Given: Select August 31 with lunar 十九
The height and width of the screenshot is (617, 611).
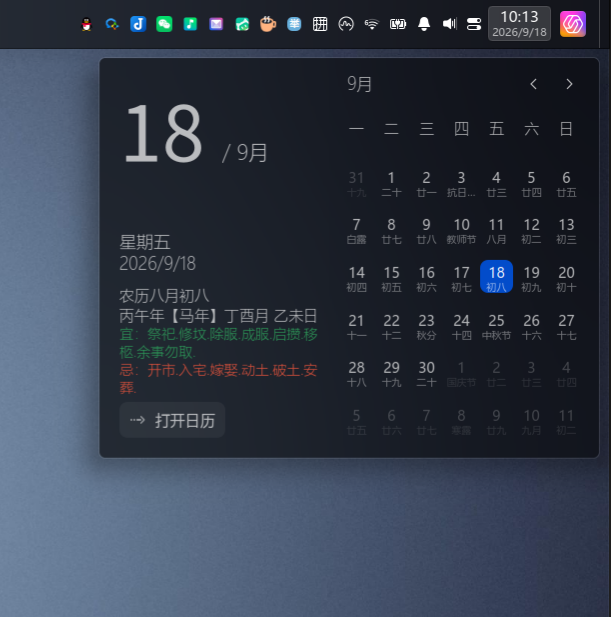Looking at the screenshot, I should point(356,184).
